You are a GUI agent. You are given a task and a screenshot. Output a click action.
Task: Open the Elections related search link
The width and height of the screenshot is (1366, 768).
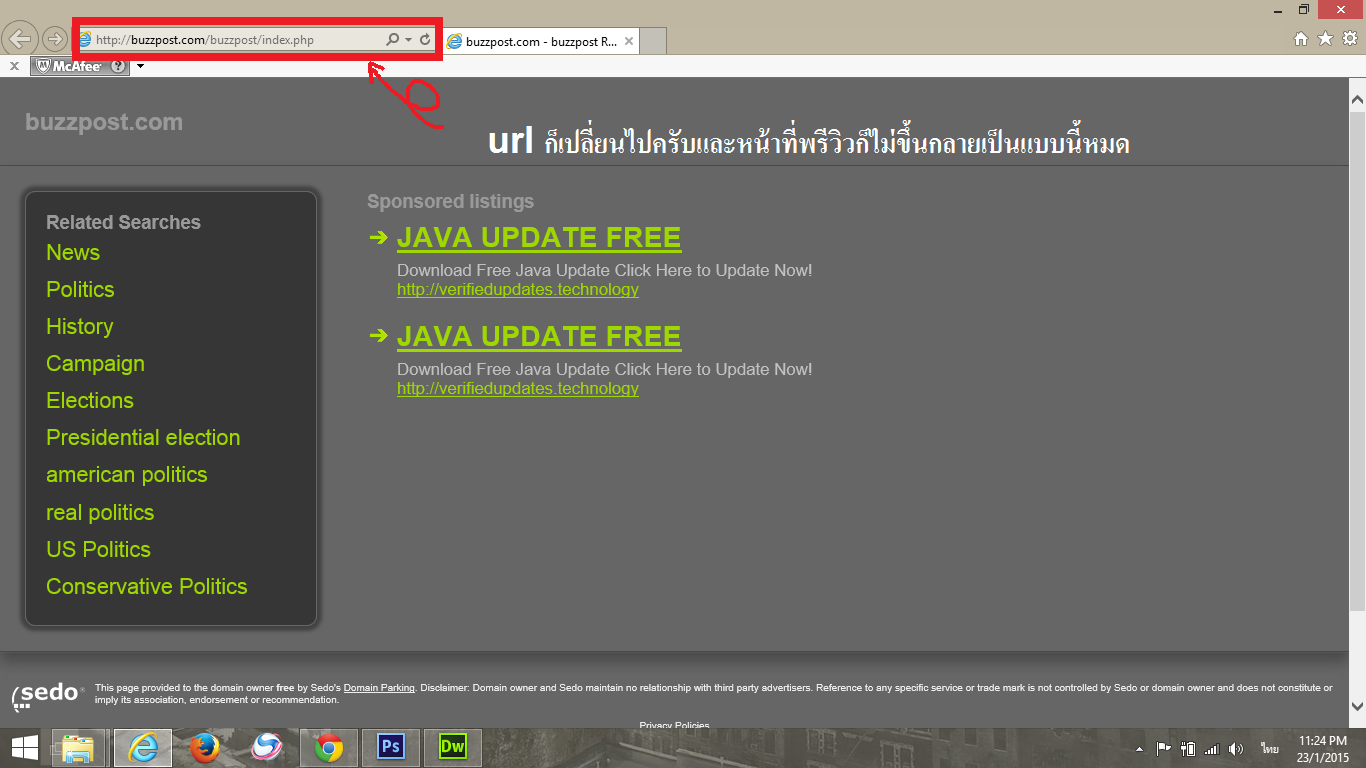pyautogui.click(x=90, y=401)
